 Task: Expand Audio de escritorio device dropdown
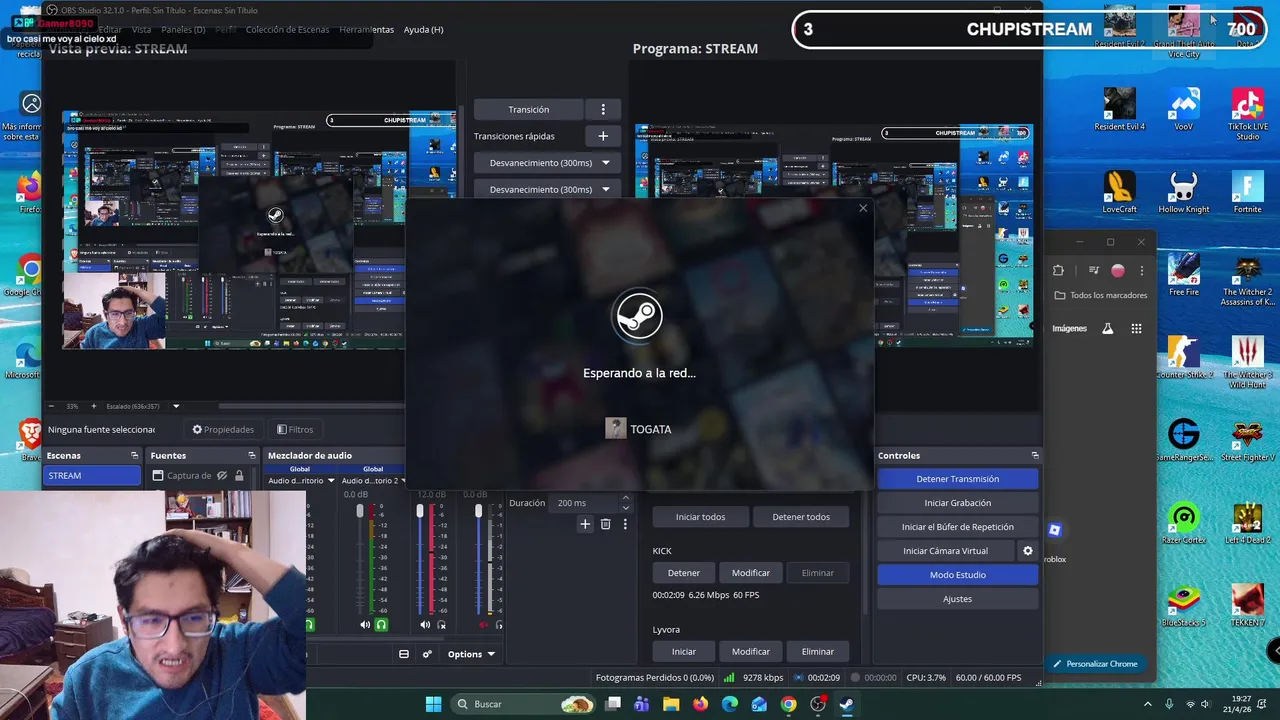(x=331, y=480)
